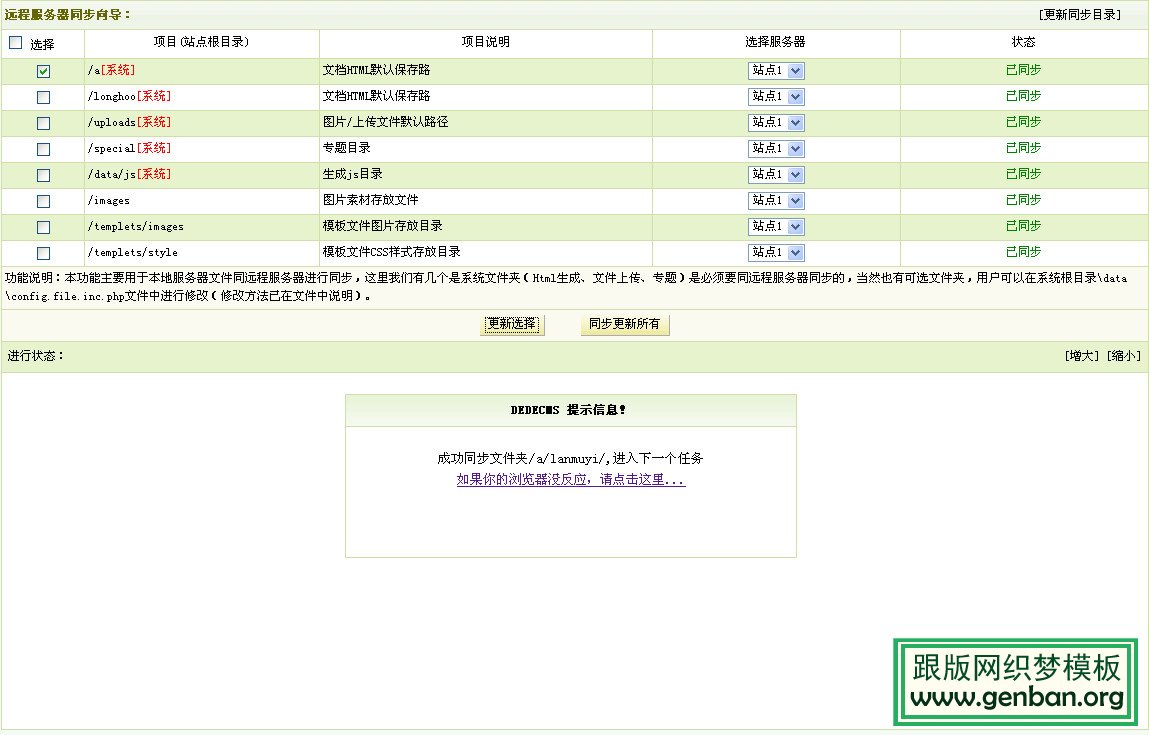Shrink status panel with 缩小 link
This screenshot has width=1149, height=735.
tap(1123, 356)
